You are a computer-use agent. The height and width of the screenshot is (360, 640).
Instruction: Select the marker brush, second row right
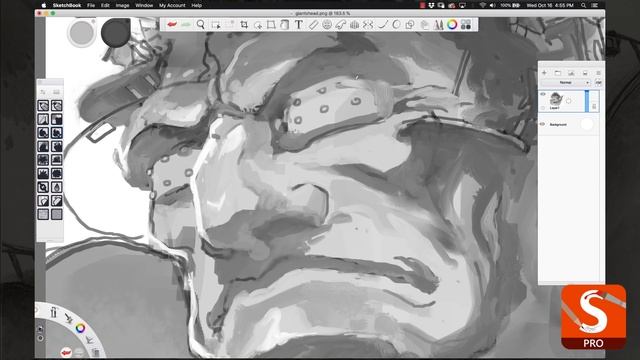click(x=57, y=119)
